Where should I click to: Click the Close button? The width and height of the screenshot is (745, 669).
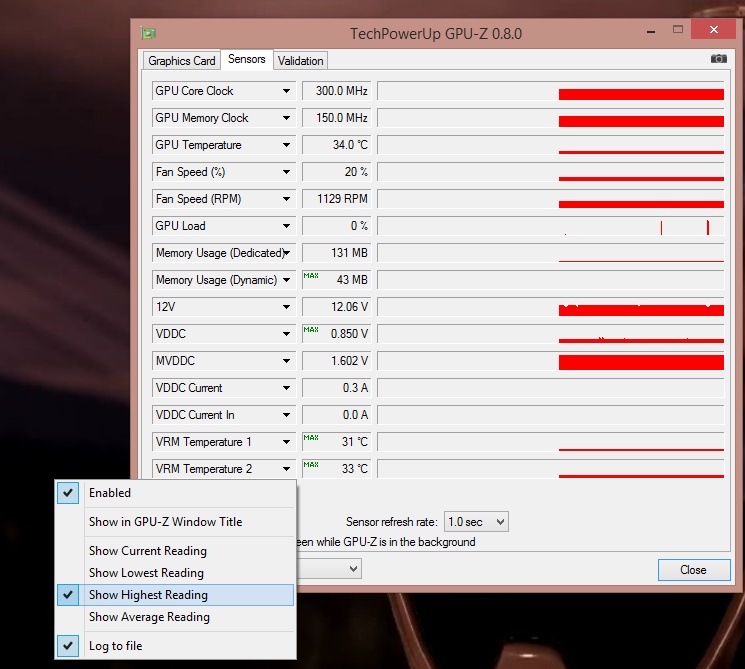(x=694, y=570)
